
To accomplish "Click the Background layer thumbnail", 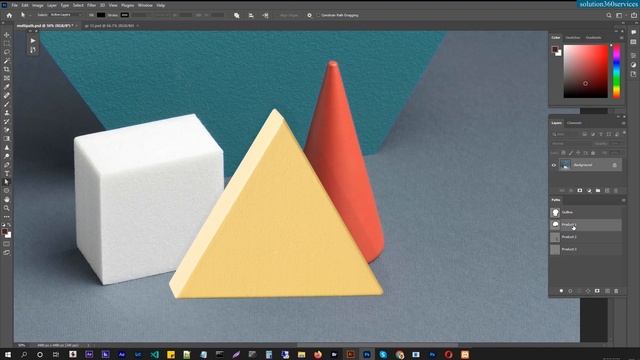I will click(565, 165).
